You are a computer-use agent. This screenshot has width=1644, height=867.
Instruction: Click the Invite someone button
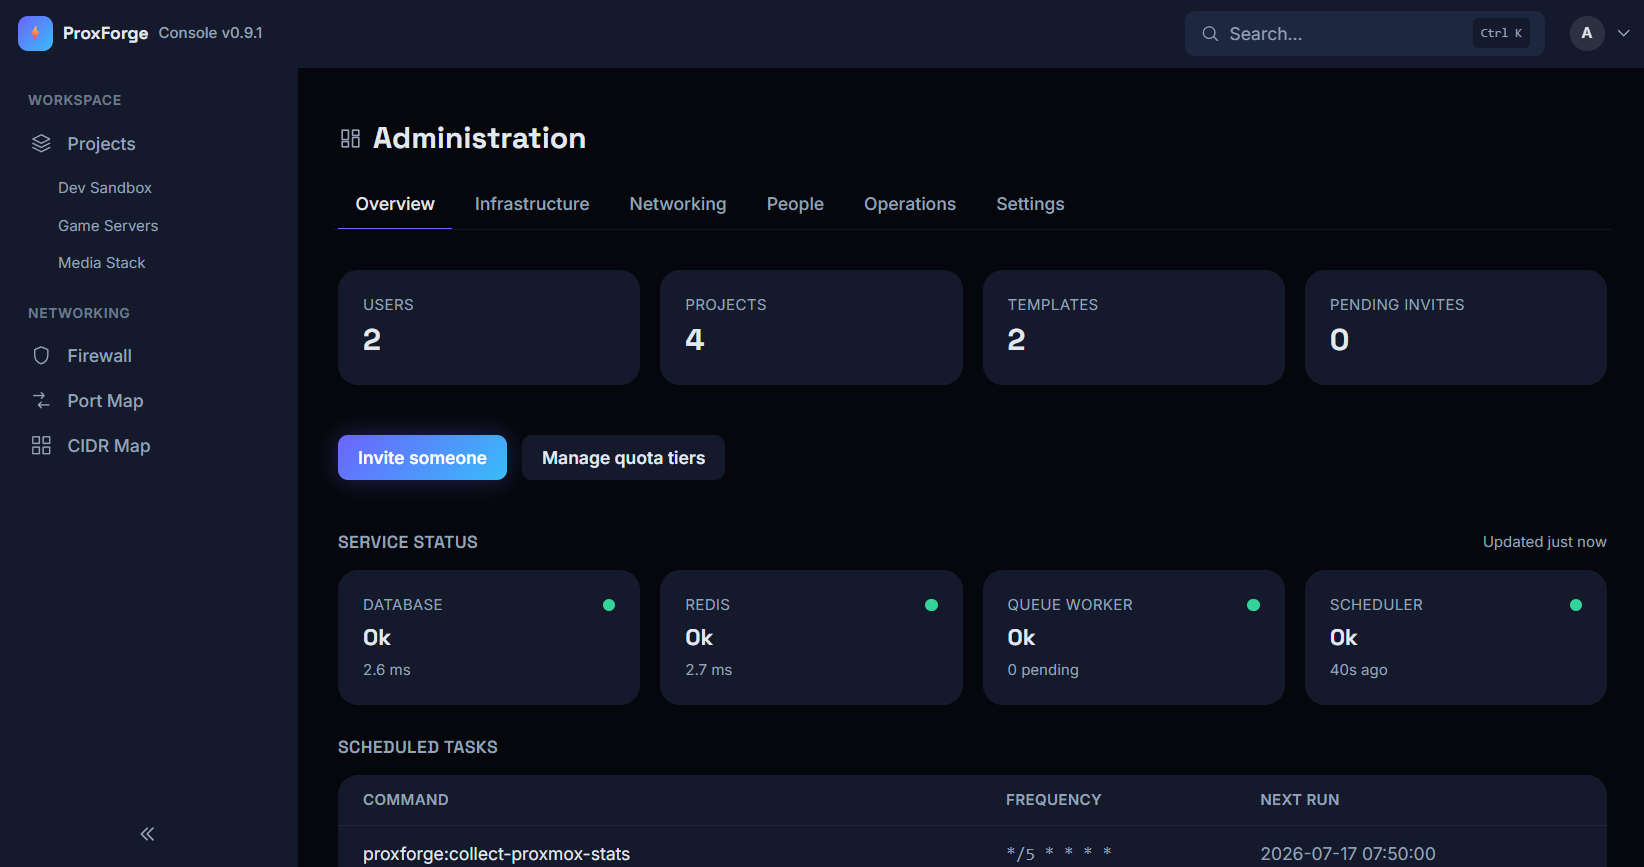pyautogui.click(x=422, y=458)
